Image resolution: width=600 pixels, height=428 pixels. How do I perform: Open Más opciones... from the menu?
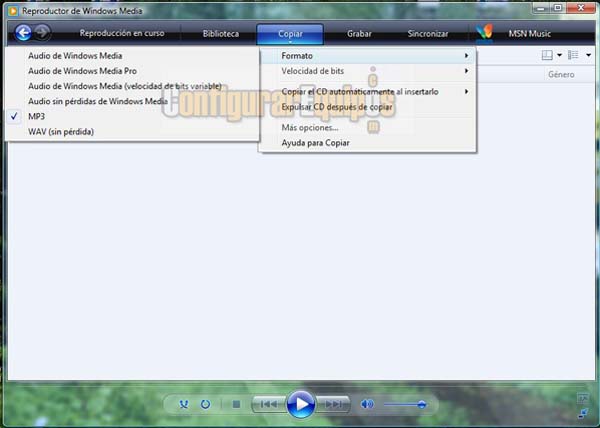click(367, 127)
